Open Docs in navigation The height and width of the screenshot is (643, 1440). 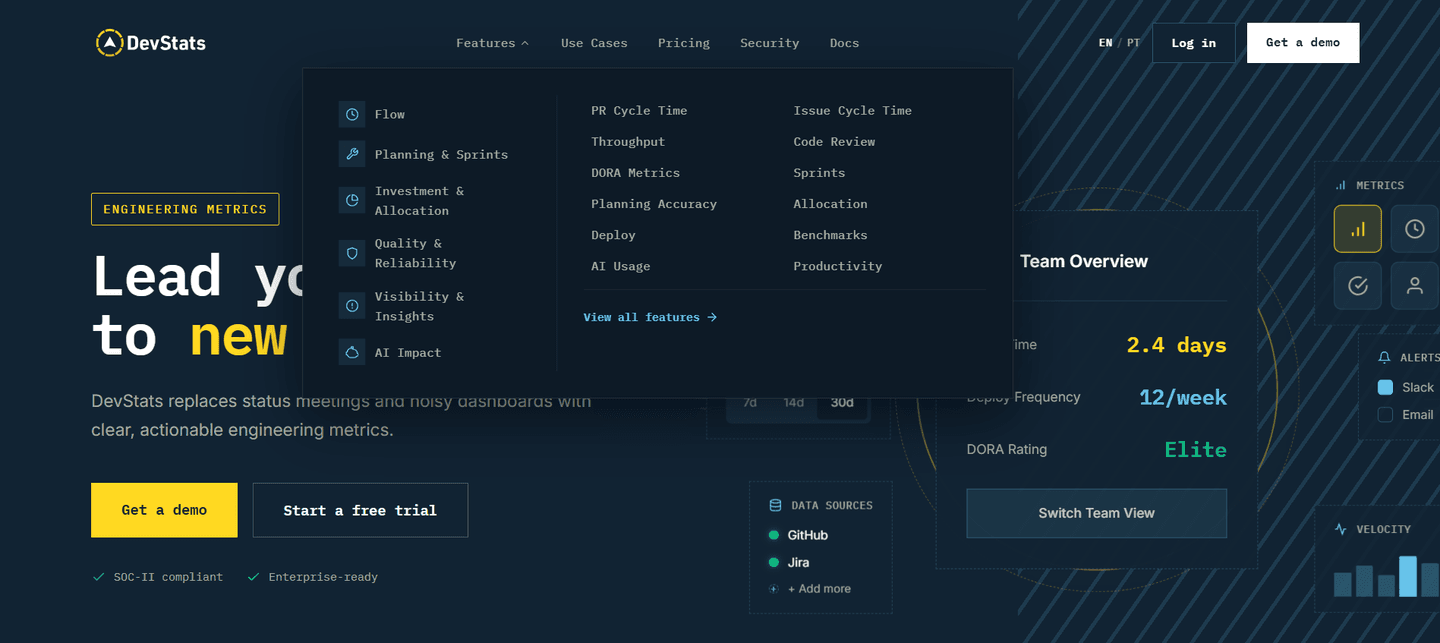pos(844,43)
